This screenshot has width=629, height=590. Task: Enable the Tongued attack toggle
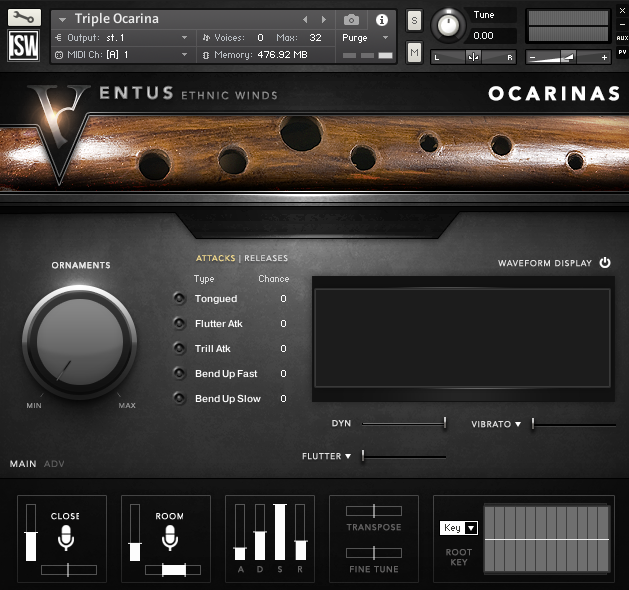pos(179,298)
